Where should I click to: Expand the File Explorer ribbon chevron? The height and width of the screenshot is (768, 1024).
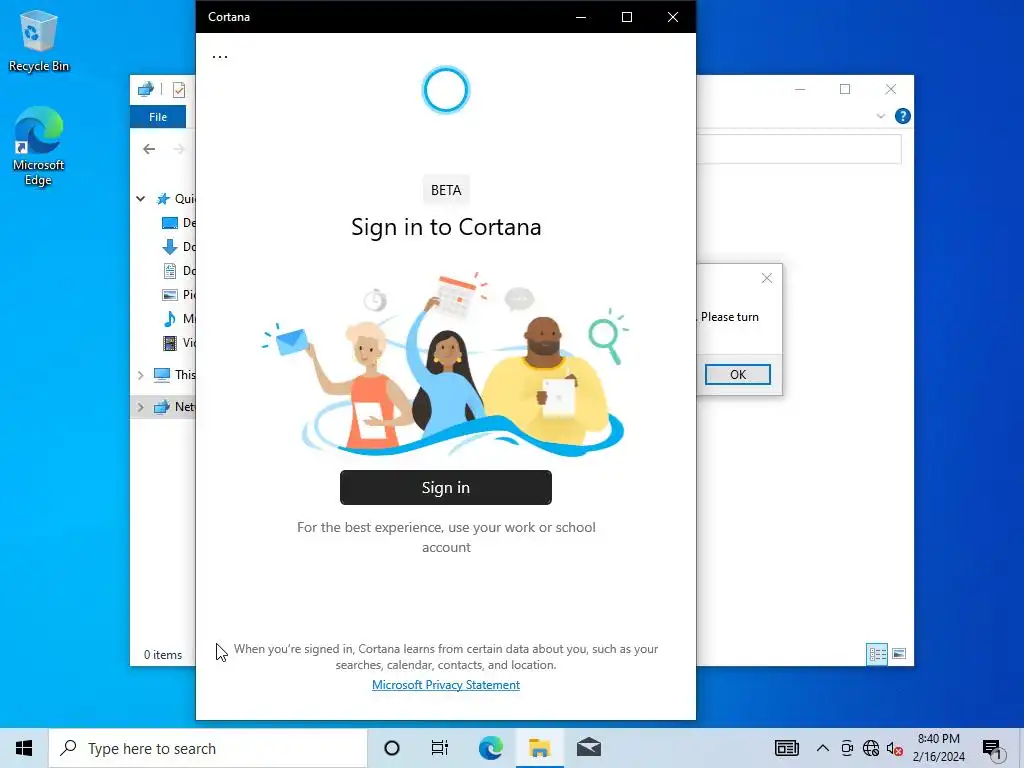click(x=880, y=116)
